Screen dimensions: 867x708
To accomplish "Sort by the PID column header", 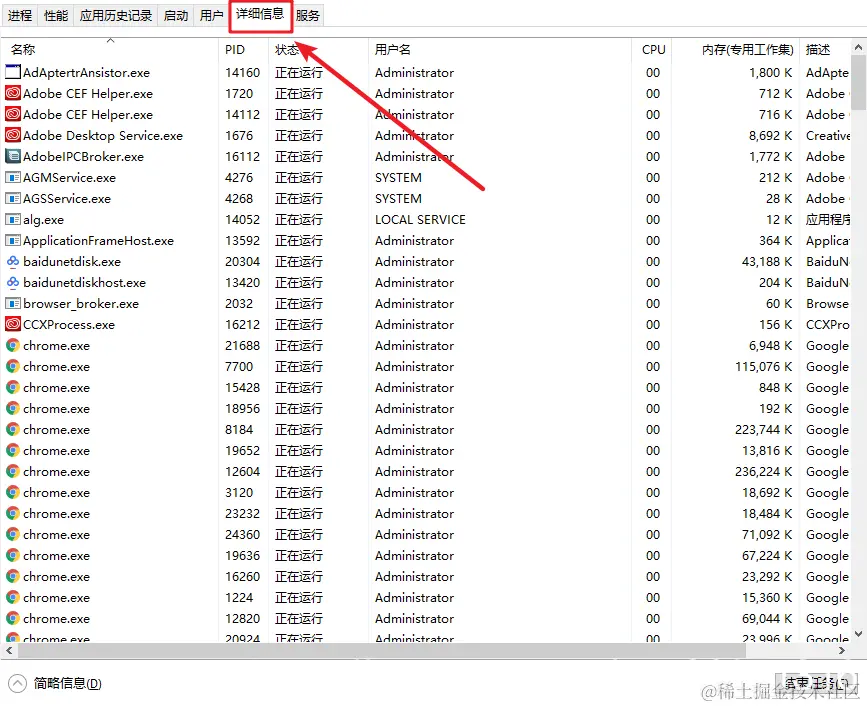I will click(243, 50).
